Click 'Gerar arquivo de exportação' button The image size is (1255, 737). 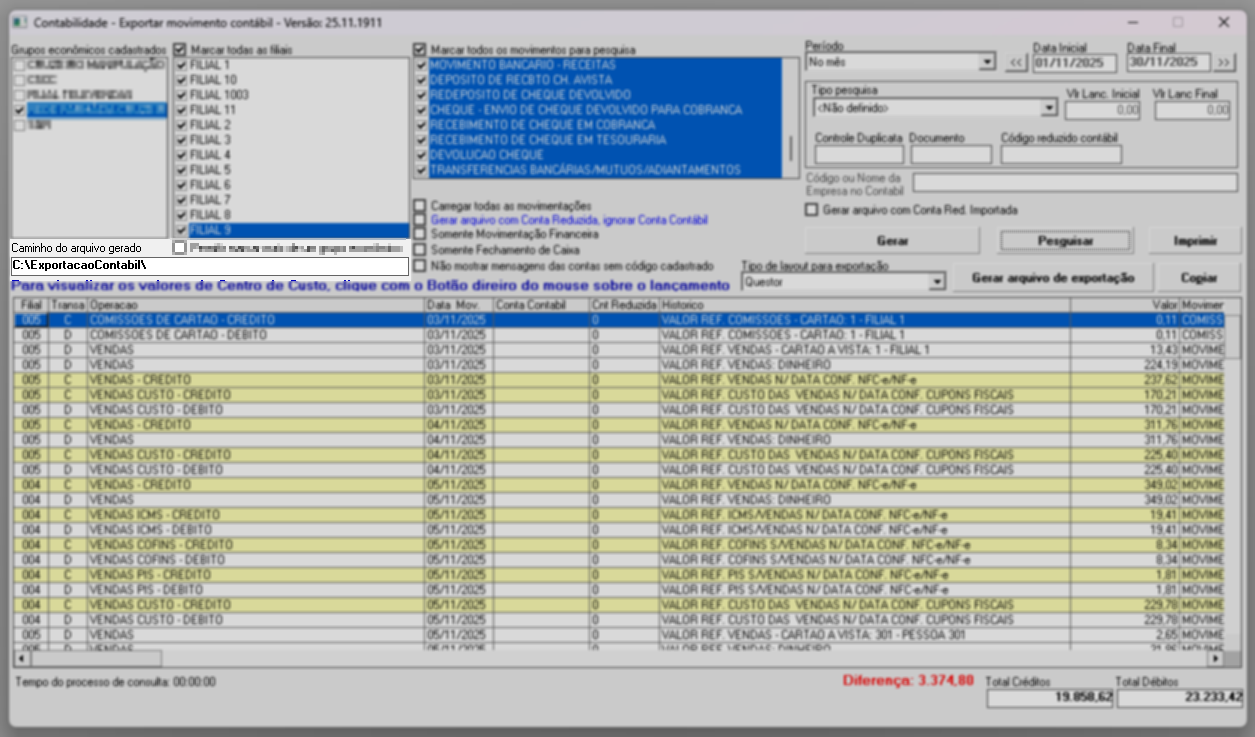click(1053, 278)
